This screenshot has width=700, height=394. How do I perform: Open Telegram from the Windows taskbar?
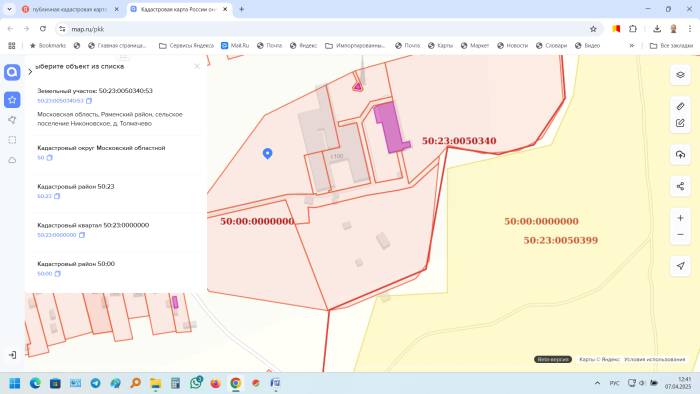[96, 383]
